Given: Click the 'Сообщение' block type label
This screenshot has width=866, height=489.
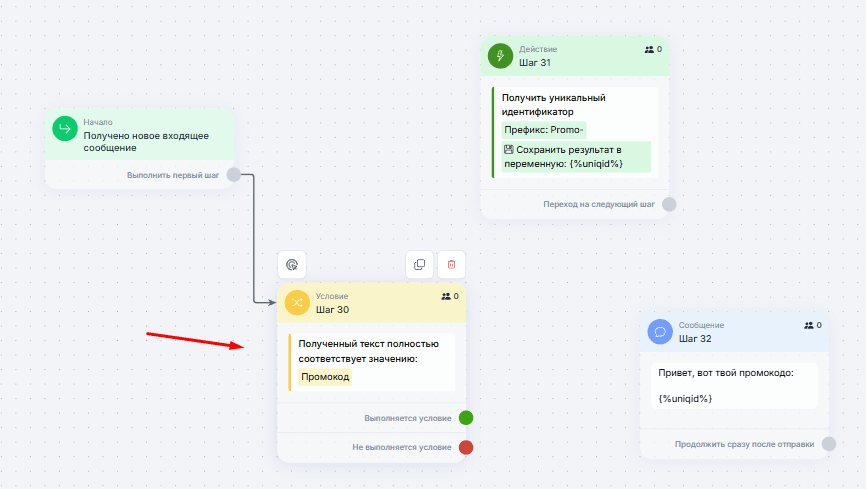Looking at the screenshot, I should (x=701, y=325).
